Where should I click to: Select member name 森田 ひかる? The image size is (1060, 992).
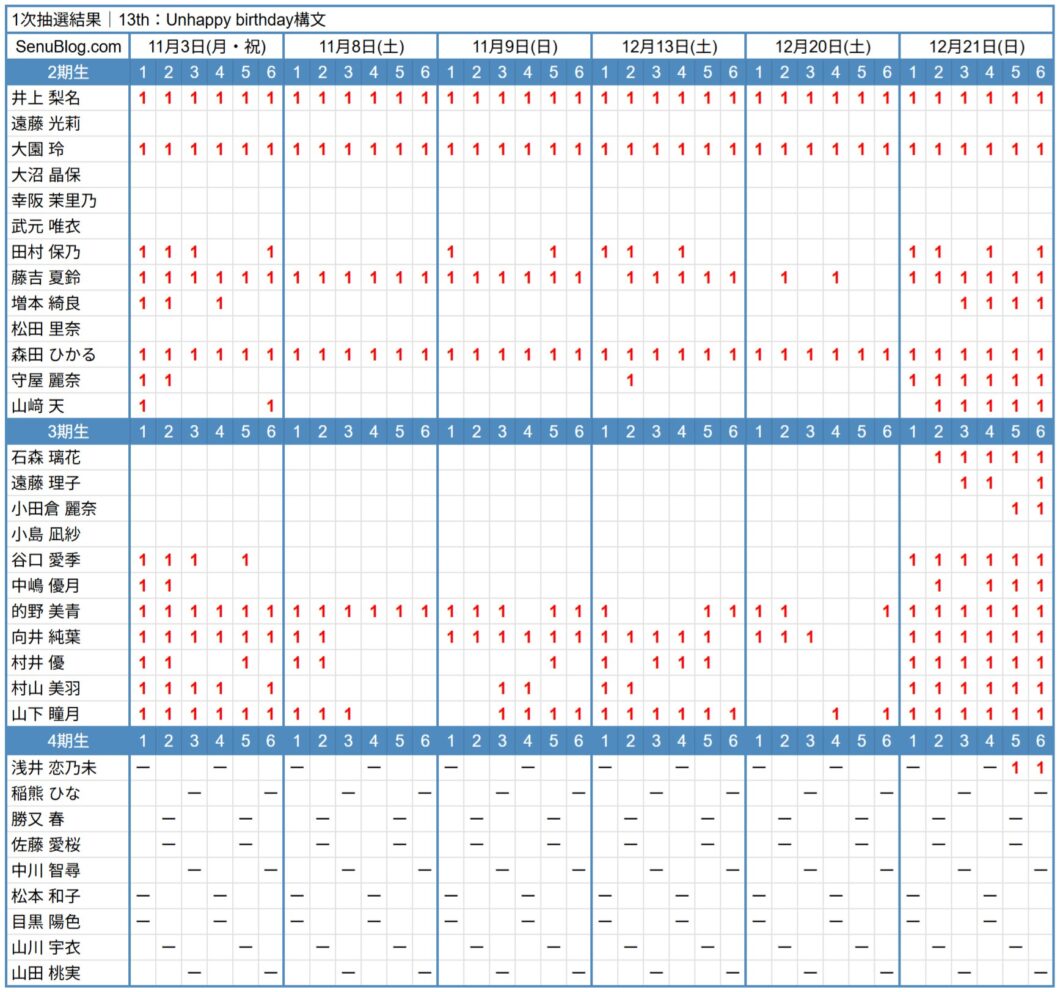point(54,354)
